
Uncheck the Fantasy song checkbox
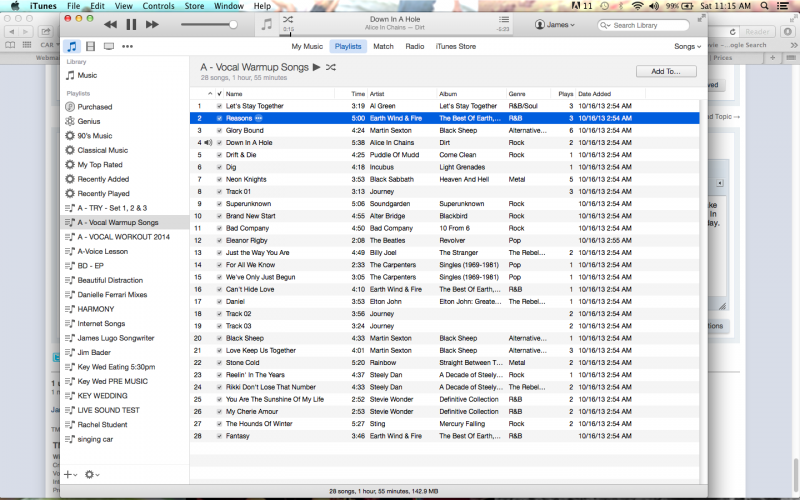tap(219, 436)
